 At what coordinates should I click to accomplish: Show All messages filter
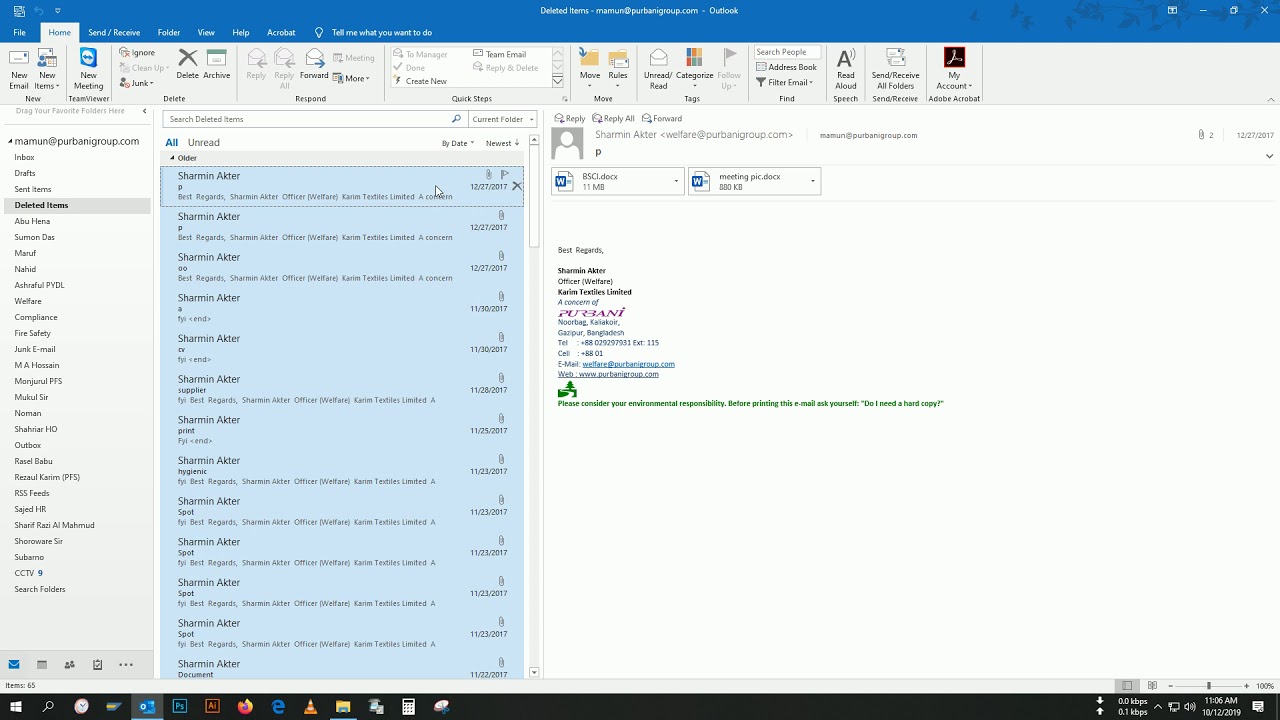click(172, 143)
